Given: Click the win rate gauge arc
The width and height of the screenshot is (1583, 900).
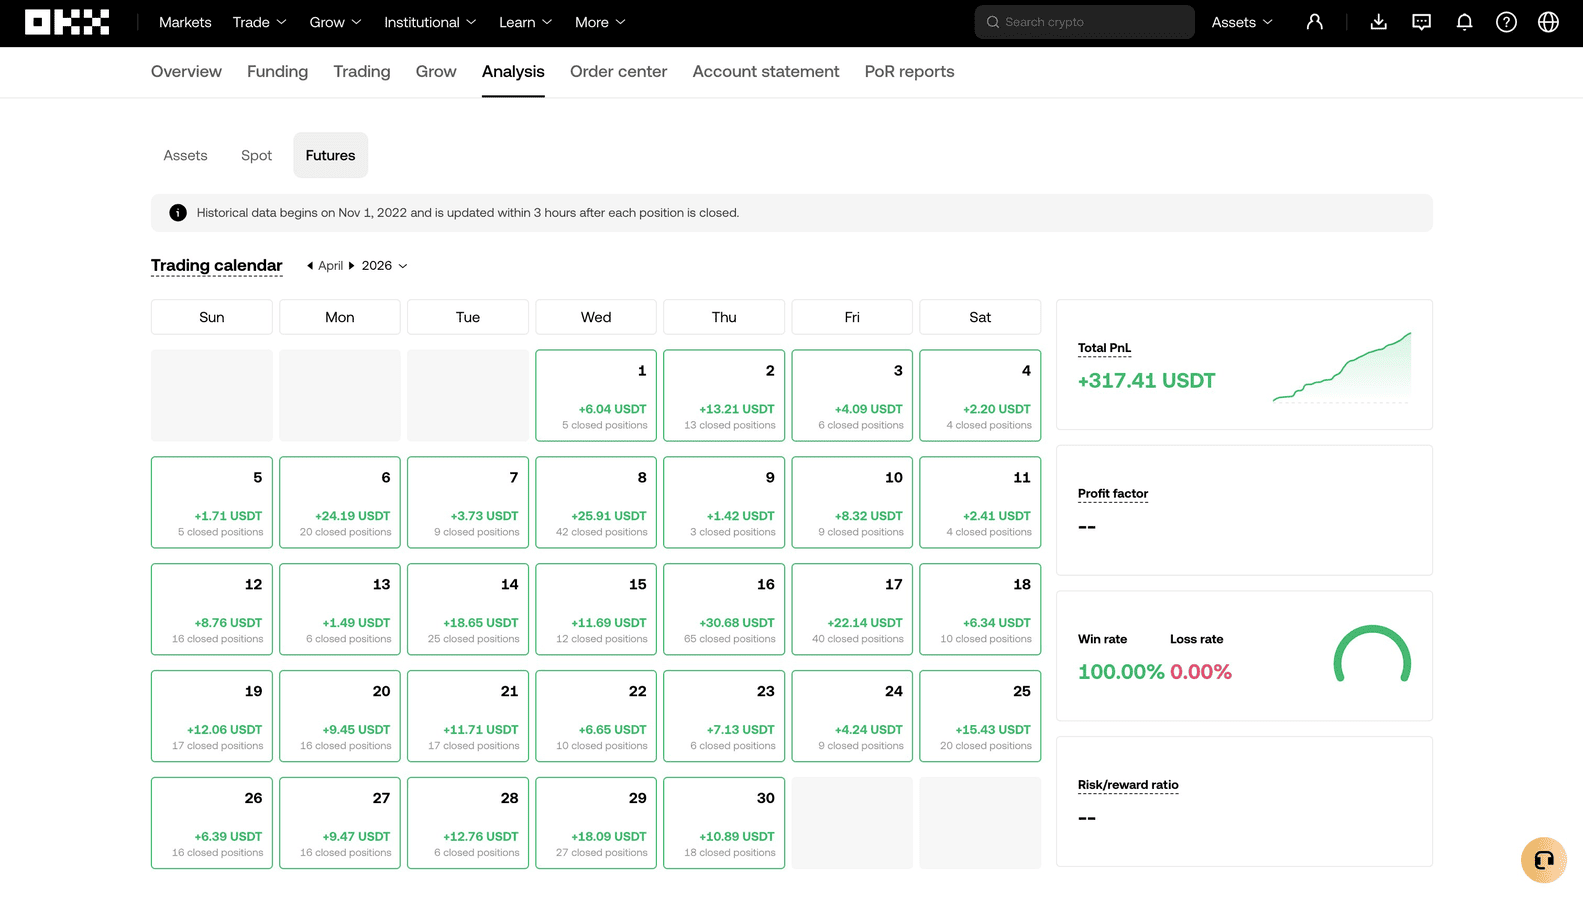Looking at the screenshot, I should pyautogui.click(x=1372, y=653).
